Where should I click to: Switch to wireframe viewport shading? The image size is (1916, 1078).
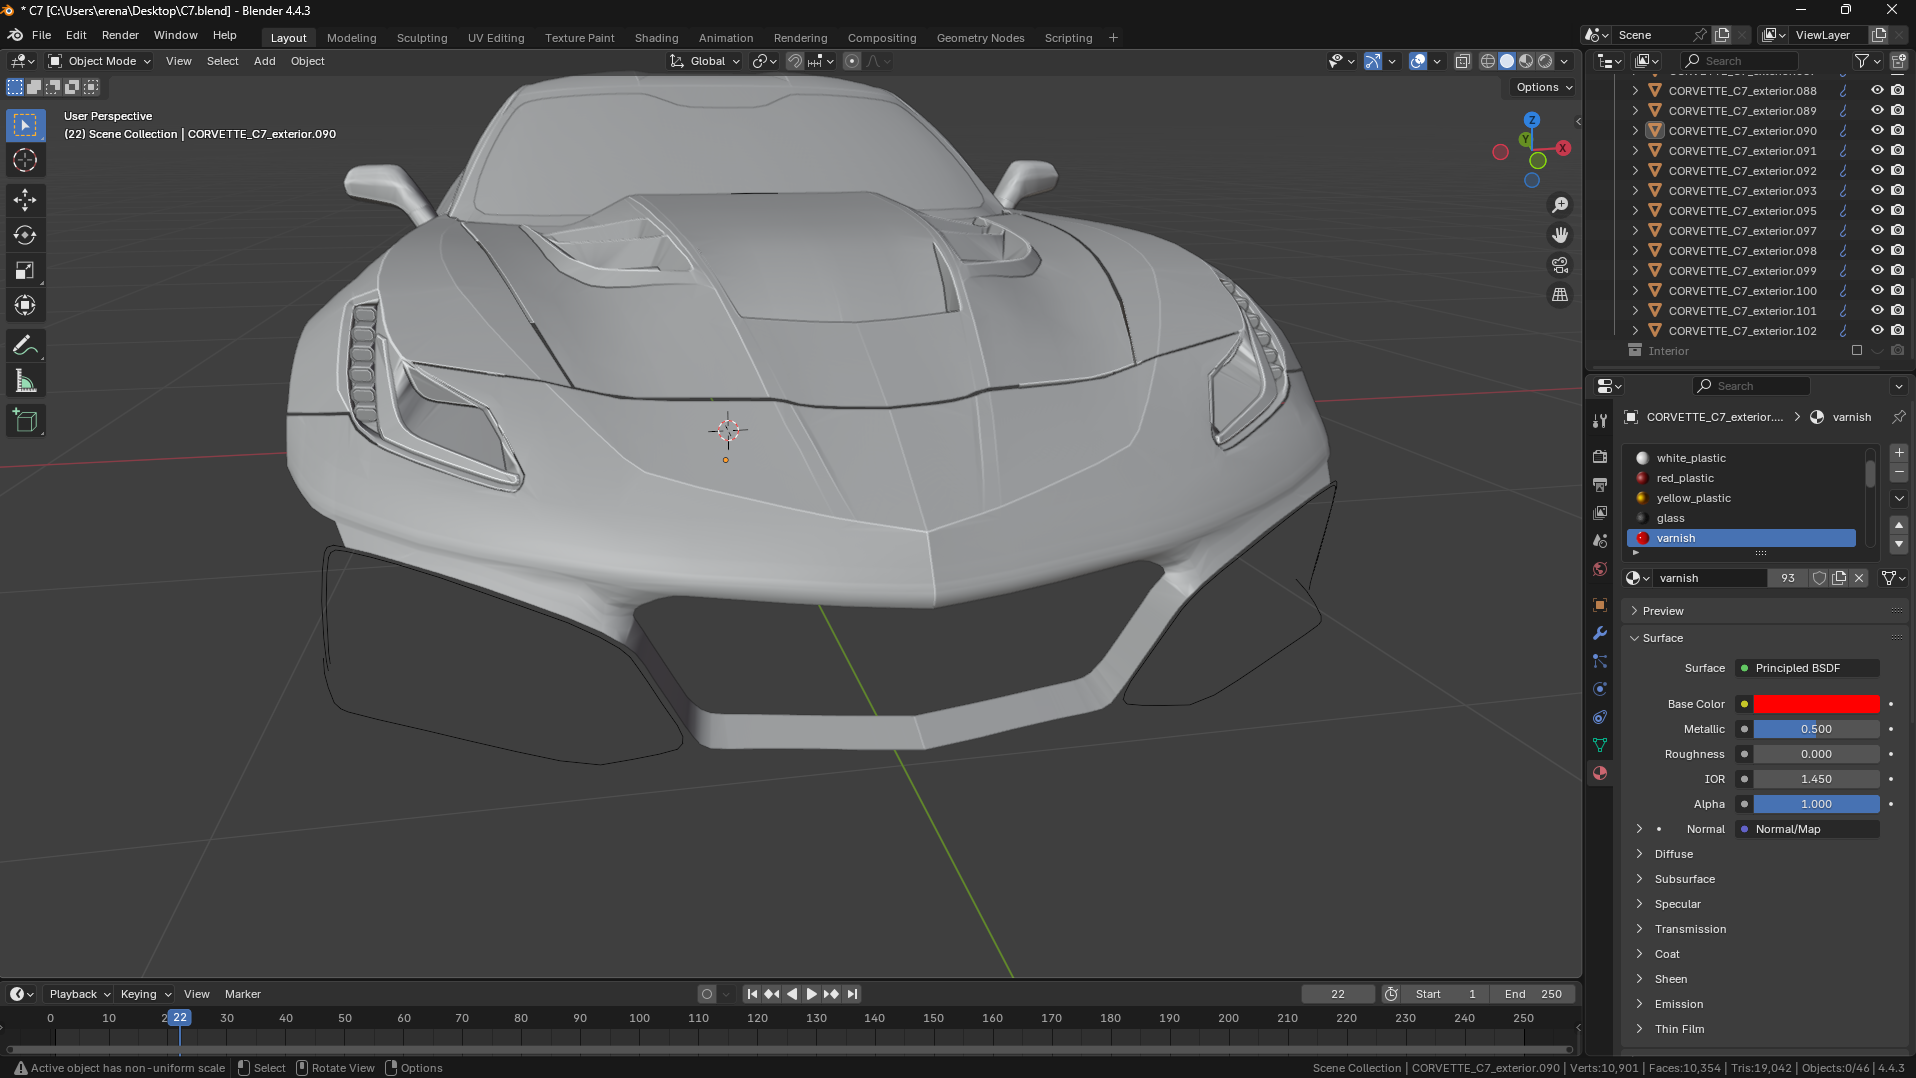point(1488,61)
